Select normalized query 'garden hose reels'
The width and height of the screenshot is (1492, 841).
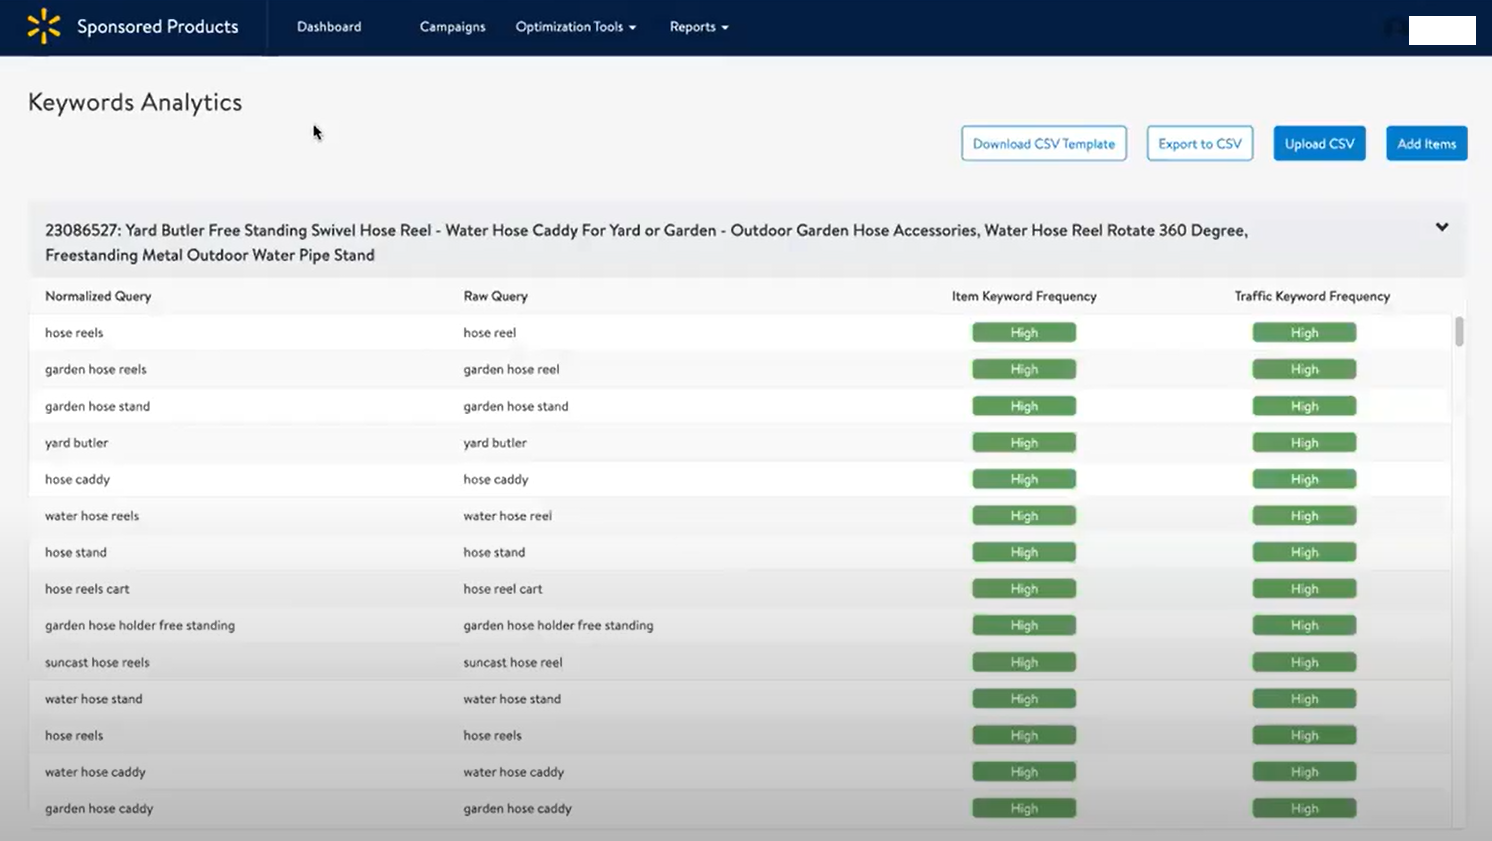pyautogui.click(x=96, y=369)
